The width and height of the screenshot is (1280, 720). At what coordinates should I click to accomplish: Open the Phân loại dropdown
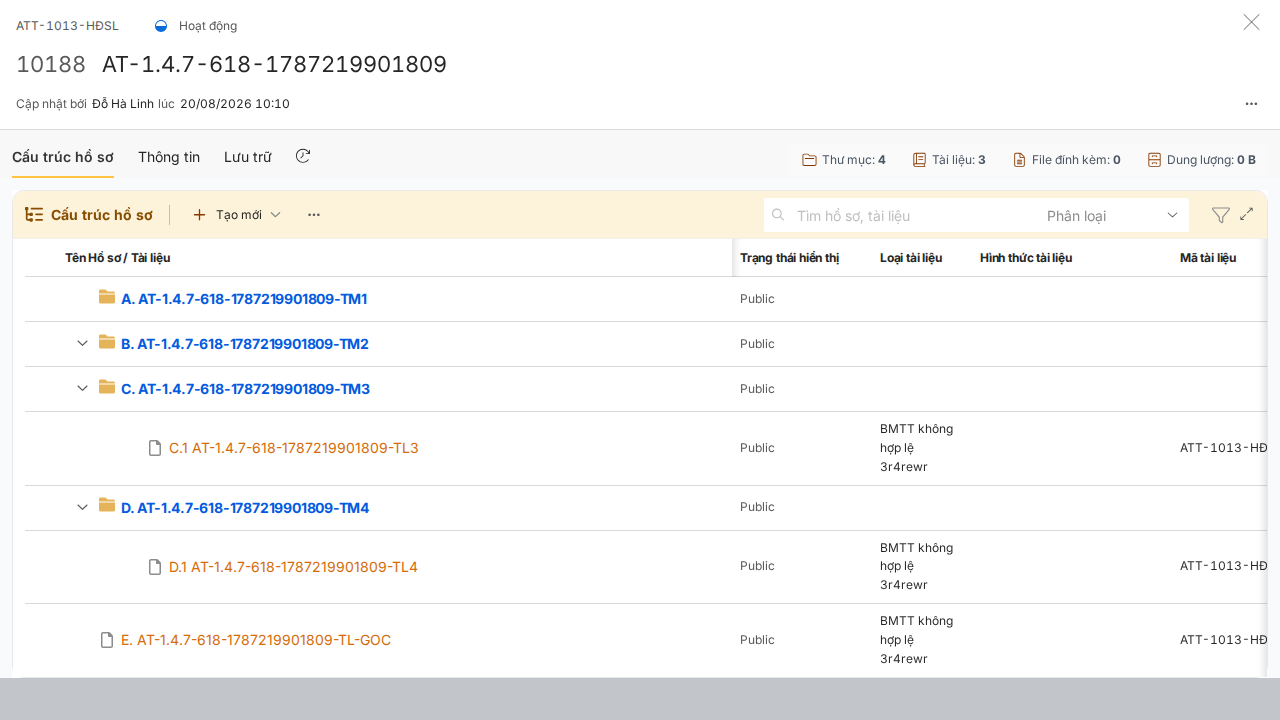[x=1111, y=215]
